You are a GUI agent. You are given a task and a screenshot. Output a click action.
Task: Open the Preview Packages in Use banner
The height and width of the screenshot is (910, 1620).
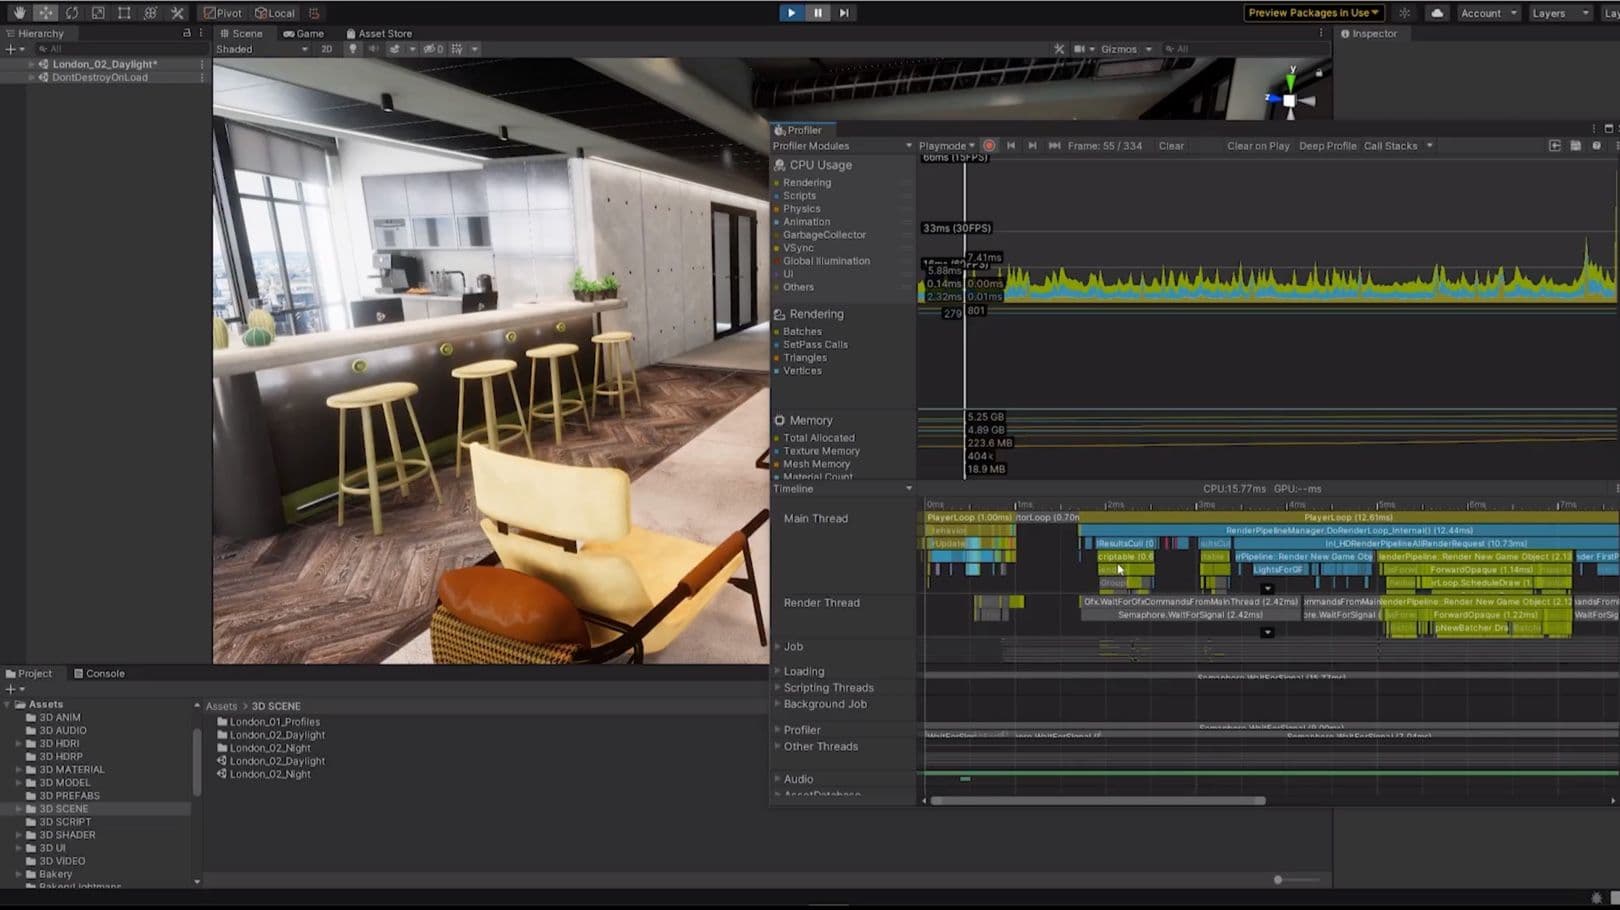(x=1312, y=12)
